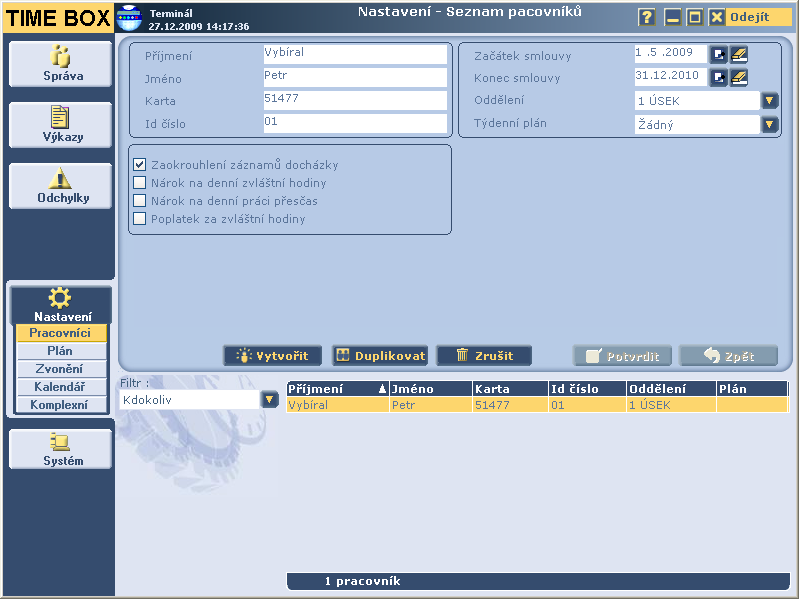This screenshot has height=599, width=799.
Task: Select the Vybíral cell in table
Action: [337, 405]
